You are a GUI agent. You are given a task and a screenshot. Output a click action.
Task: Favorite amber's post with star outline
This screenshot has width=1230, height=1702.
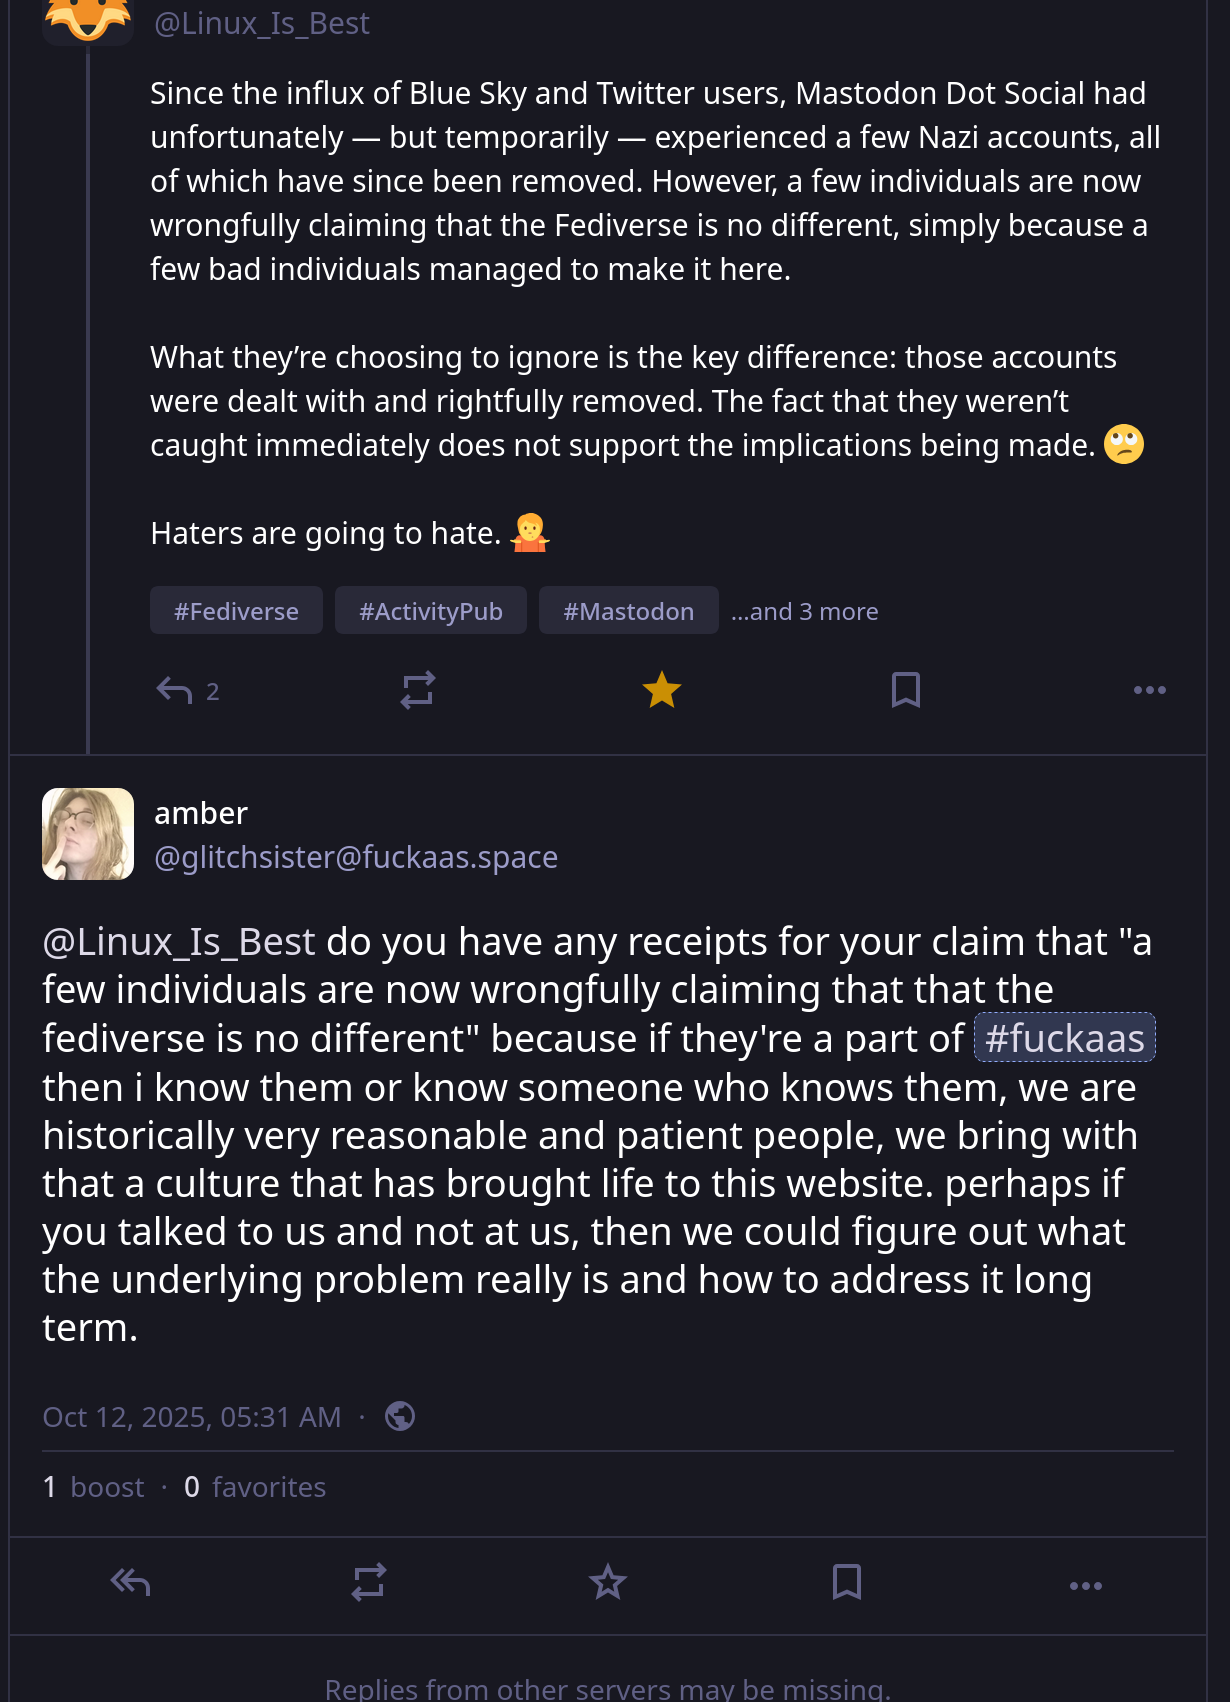click(x=608, y=1582)
